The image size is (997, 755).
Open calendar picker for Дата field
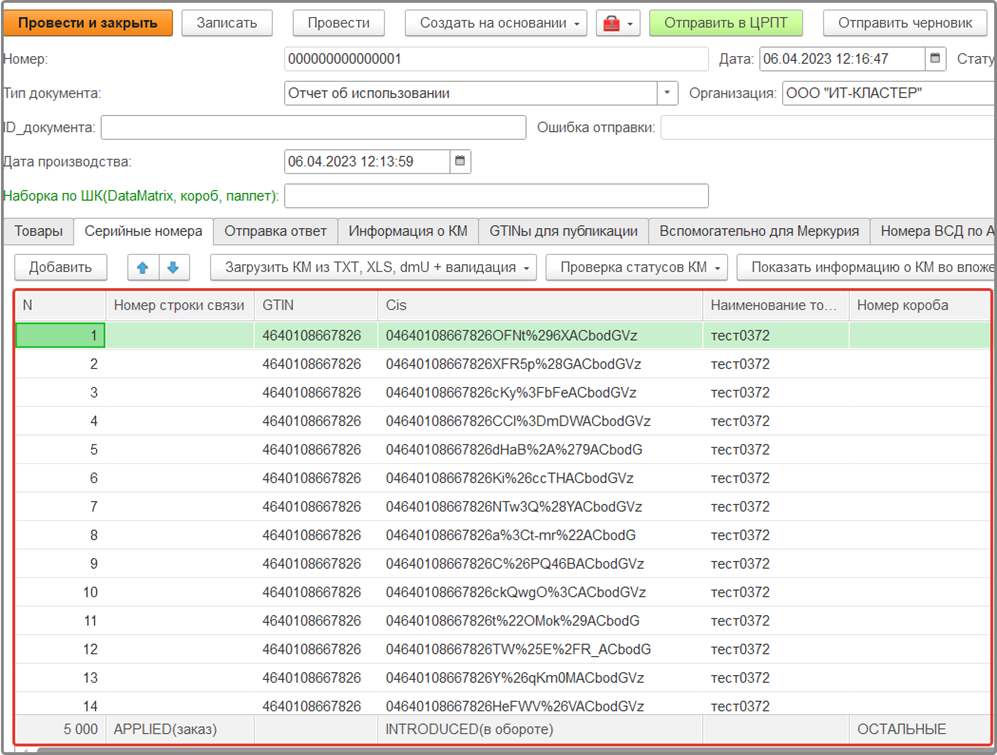tap(935, 59)
